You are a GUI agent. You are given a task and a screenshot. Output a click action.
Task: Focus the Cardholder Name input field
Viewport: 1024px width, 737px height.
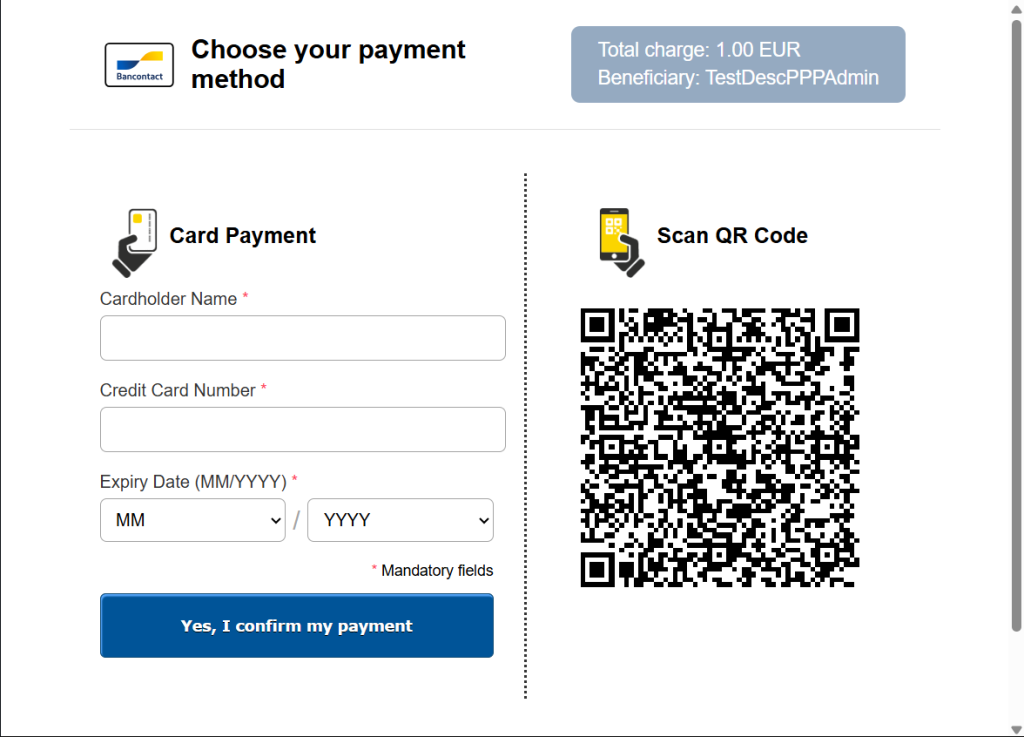tap(302, 338)
